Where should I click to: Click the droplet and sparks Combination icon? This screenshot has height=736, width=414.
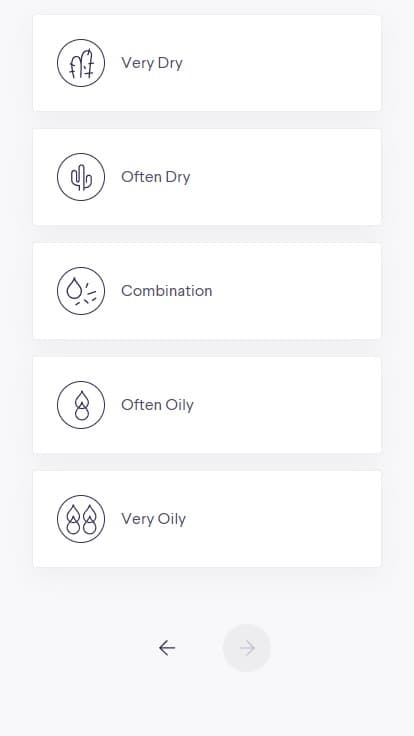click(x=81, y=291)
